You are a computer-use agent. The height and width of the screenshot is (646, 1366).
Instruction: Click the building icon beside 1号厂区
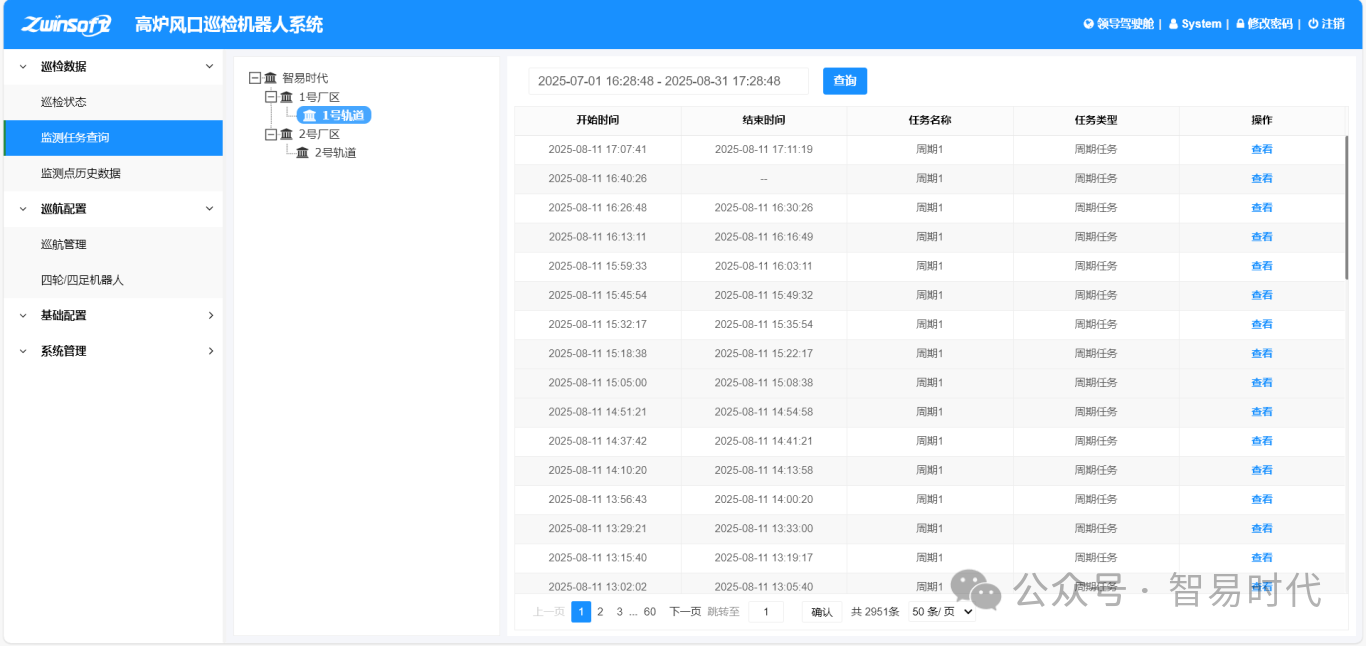[x=287, y=97]
